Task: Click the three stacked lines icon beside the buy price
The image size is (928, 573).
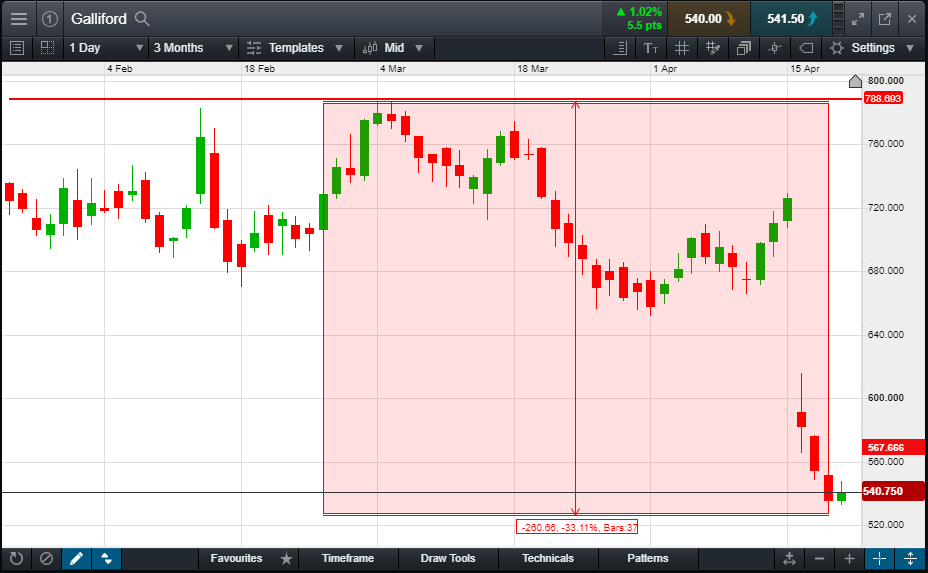Action: [839, 19]
